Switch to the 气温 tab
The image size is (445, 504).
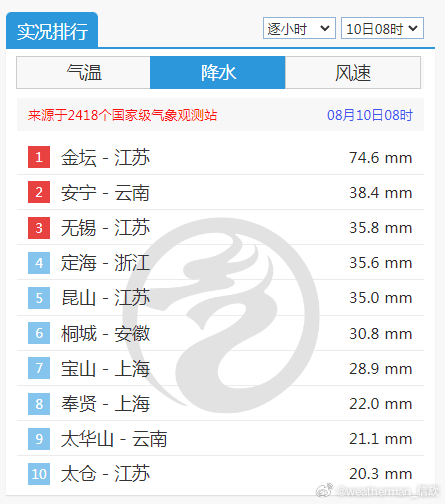pyautogui.click(x=83, y=73)
